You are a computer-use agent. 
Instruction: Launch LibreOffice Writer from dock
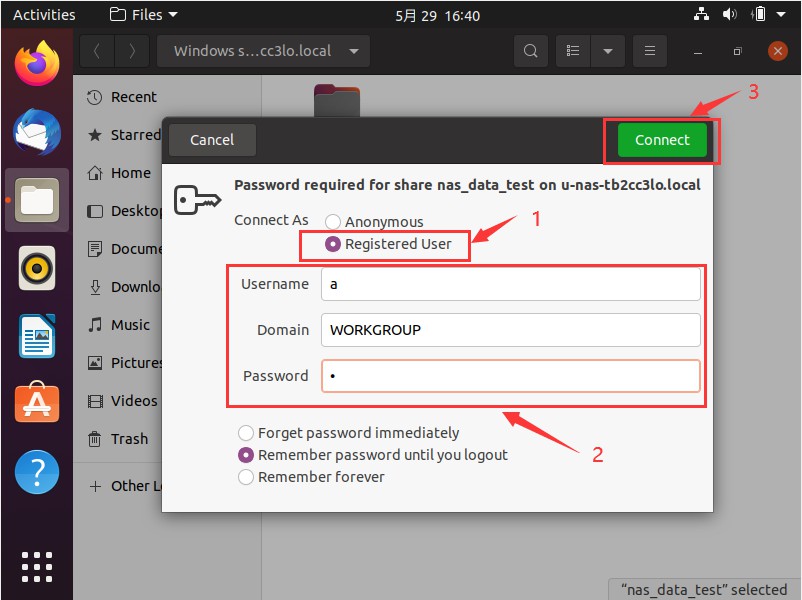click(x=37, y=335)
